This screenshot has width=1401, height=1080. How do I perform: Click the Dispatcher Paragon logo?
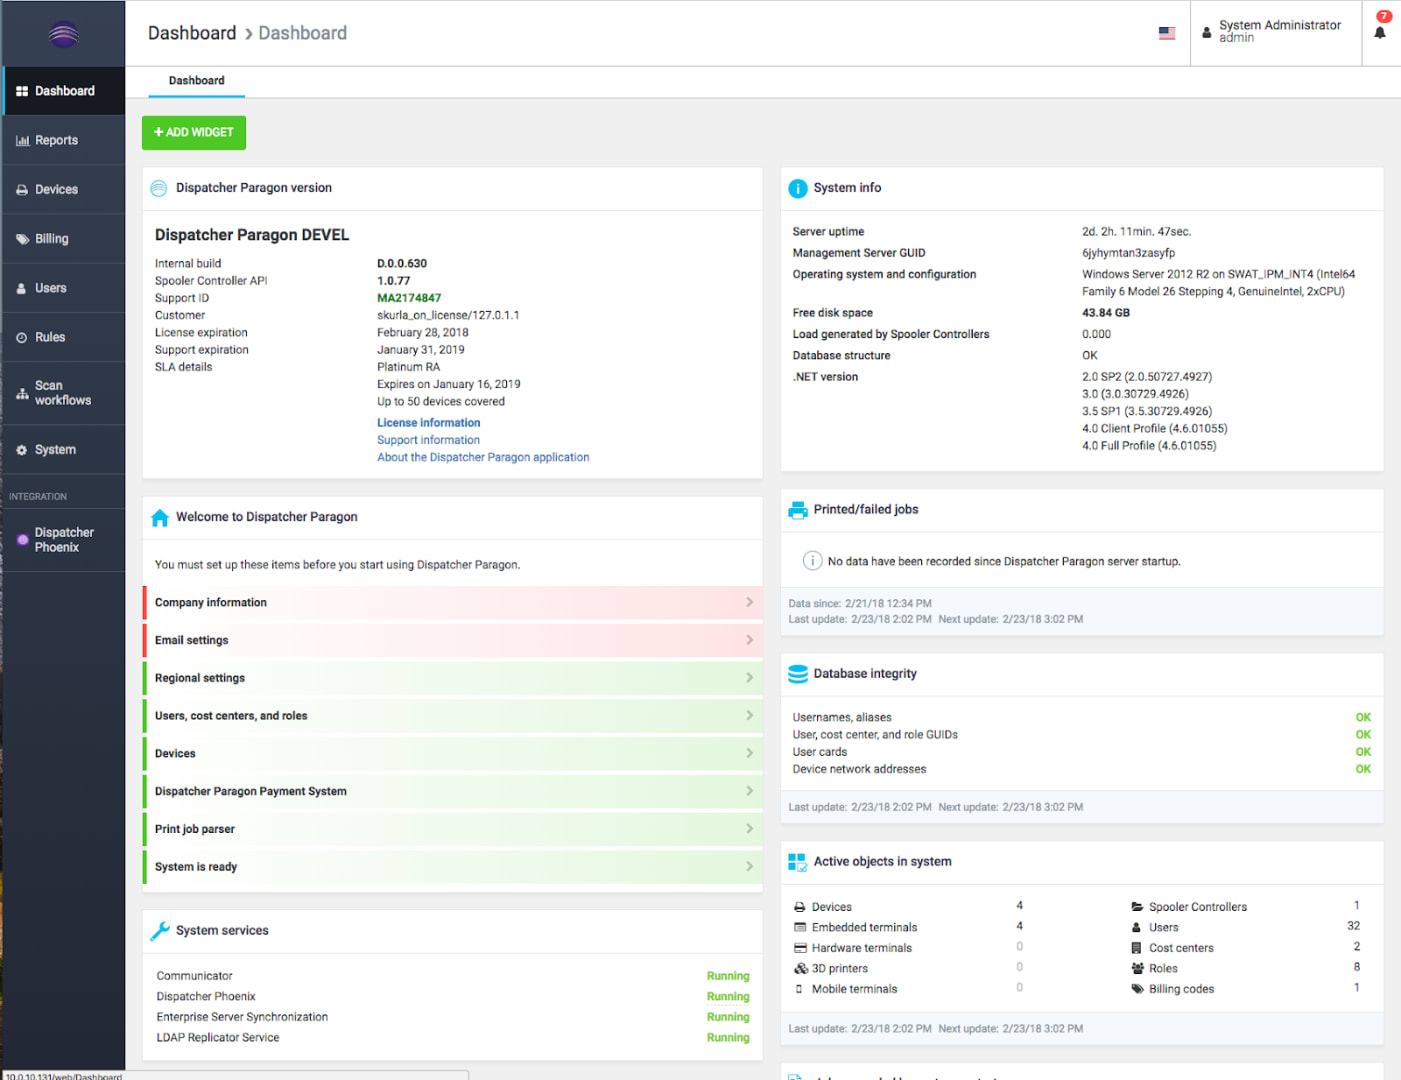(64, 34)
